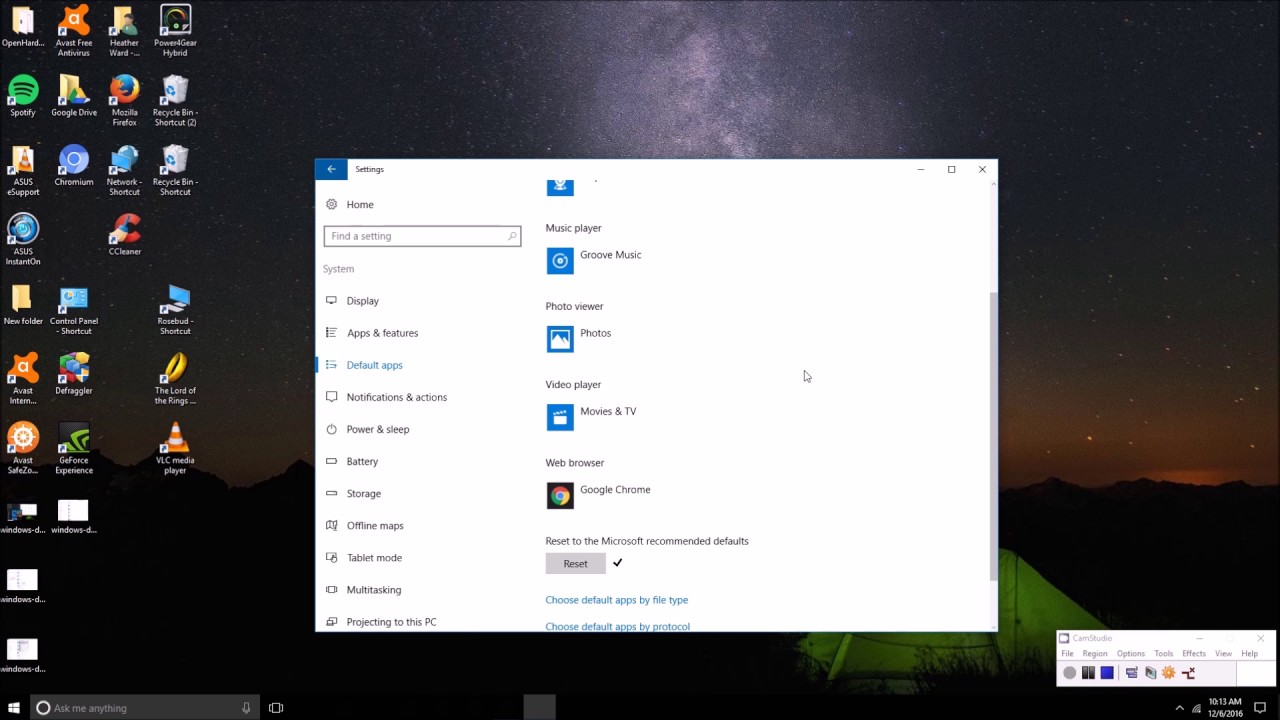Expand the hidden system tray icons

tap(1179, 708)
